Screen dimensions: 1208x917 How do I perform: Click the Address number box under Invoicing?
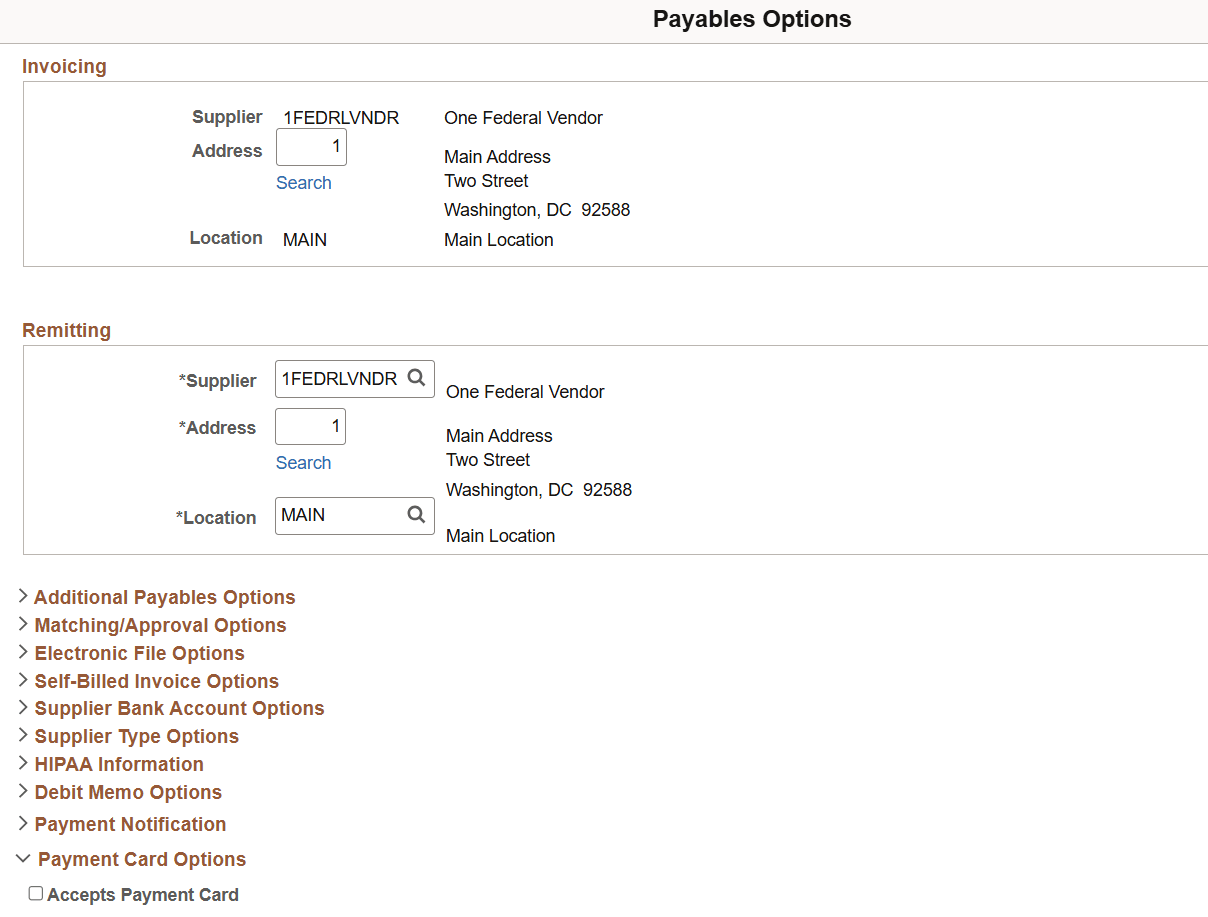(x=311, y=146)
